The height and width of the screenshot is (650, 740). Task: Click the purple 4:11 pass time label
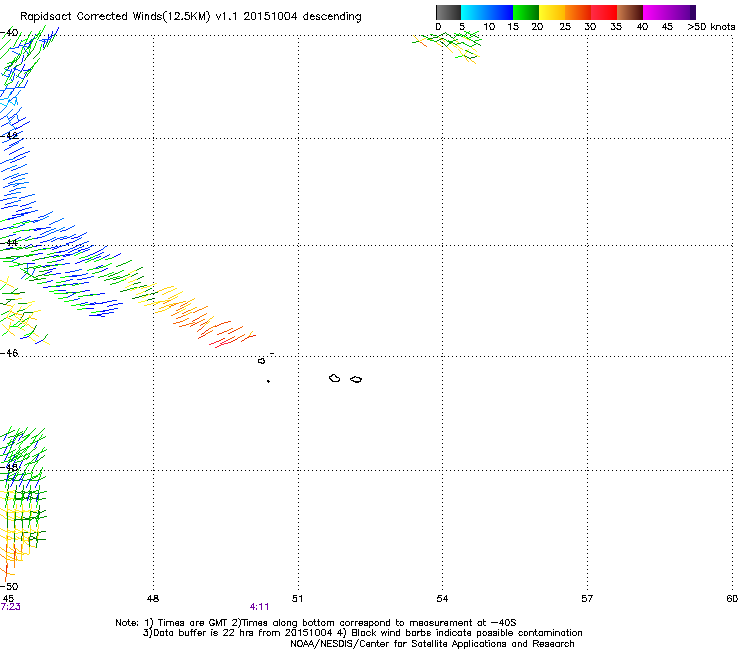[259, 607]
